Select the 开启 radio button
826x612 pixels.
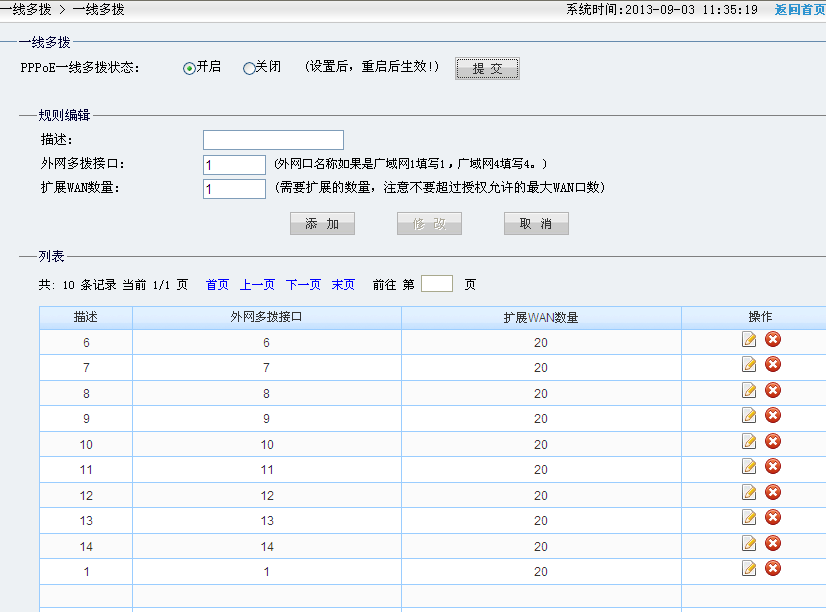coord(189,68)
